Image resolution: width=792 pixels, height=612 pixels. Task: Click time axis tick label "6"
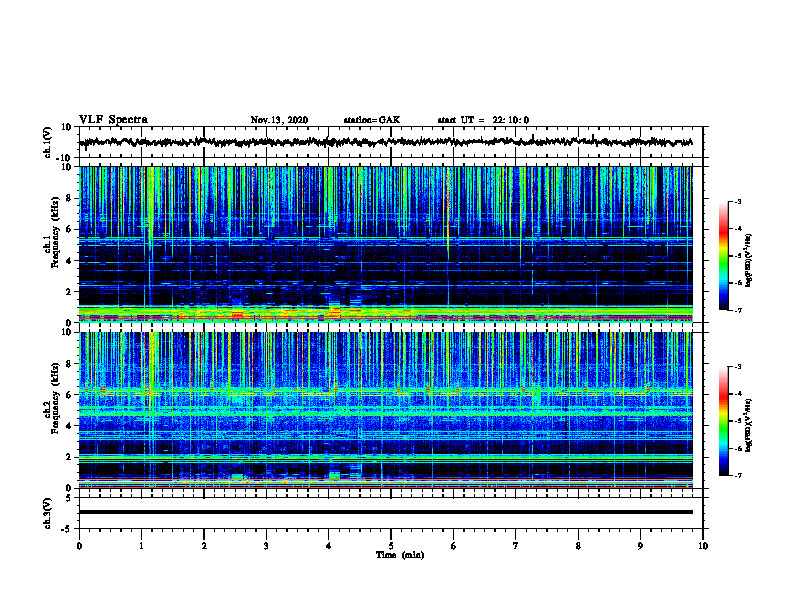(454, 546)
